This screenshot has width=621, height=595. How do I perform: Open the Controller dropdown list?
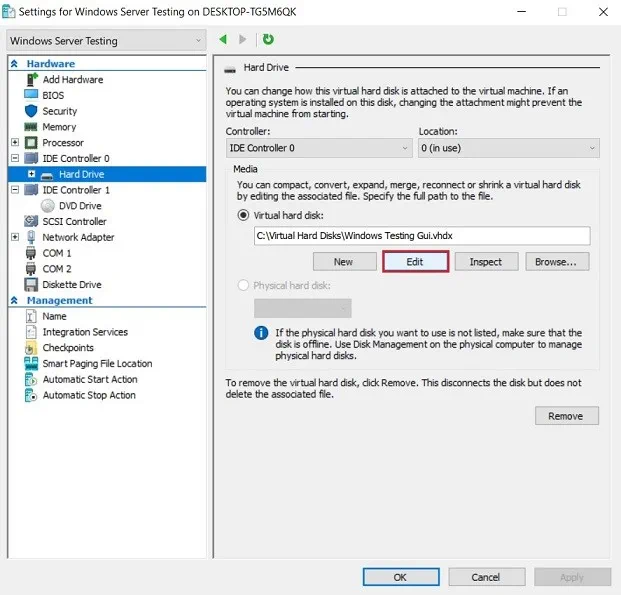[x=319, y=148]
